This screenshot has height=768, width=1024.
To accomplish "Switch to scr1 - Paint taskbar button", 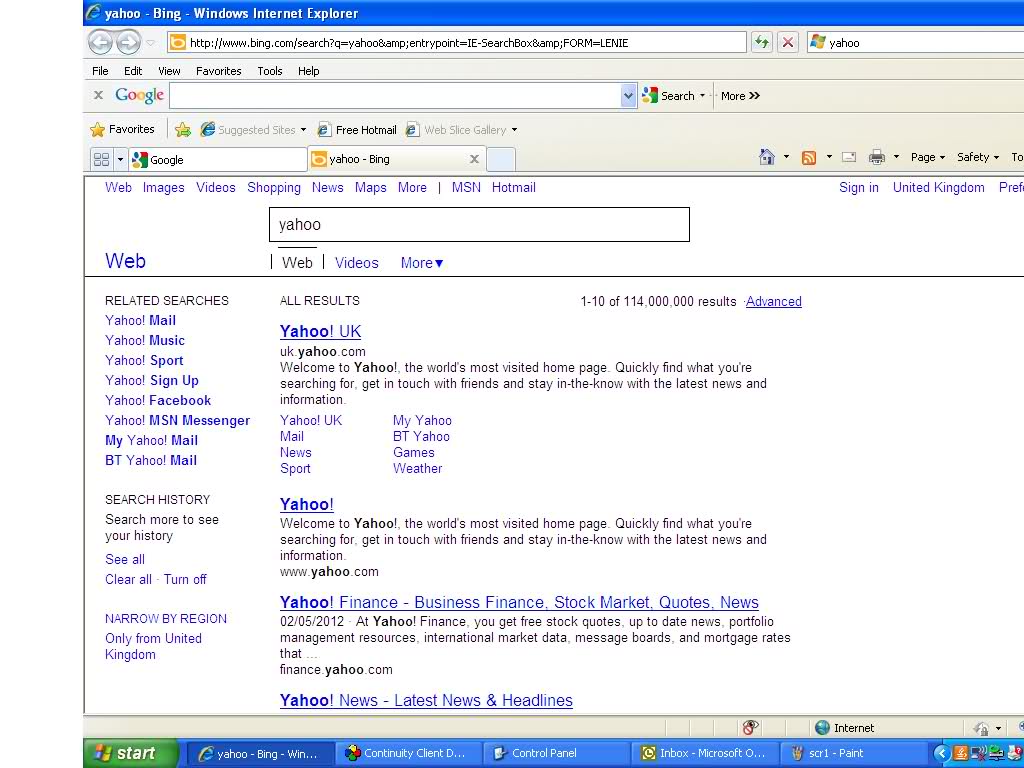I will (x=853, y=753).
